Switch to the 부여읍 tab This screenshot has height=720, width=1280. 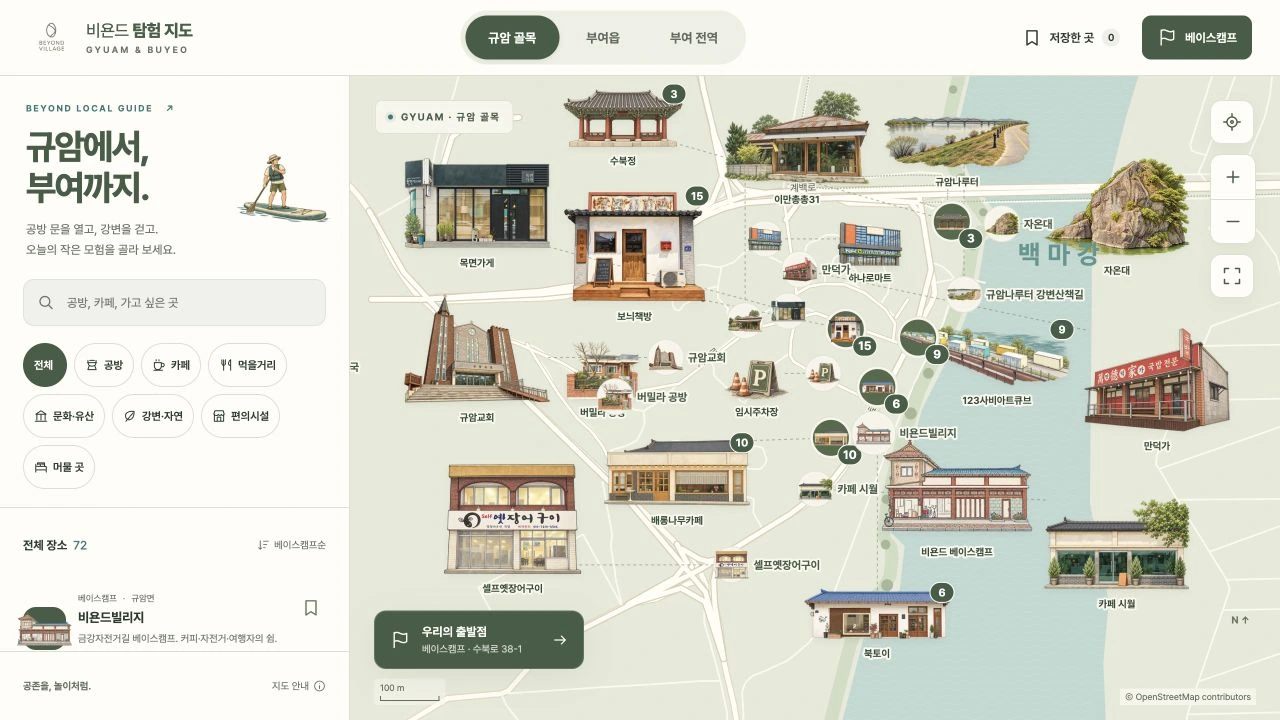pos(603,38)
